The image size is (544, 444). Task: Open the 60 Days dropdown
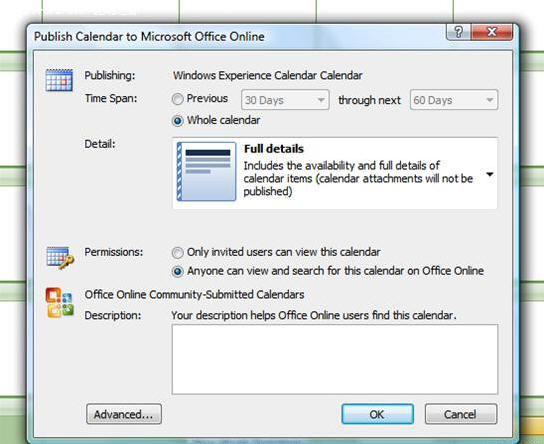coord(454,100)
